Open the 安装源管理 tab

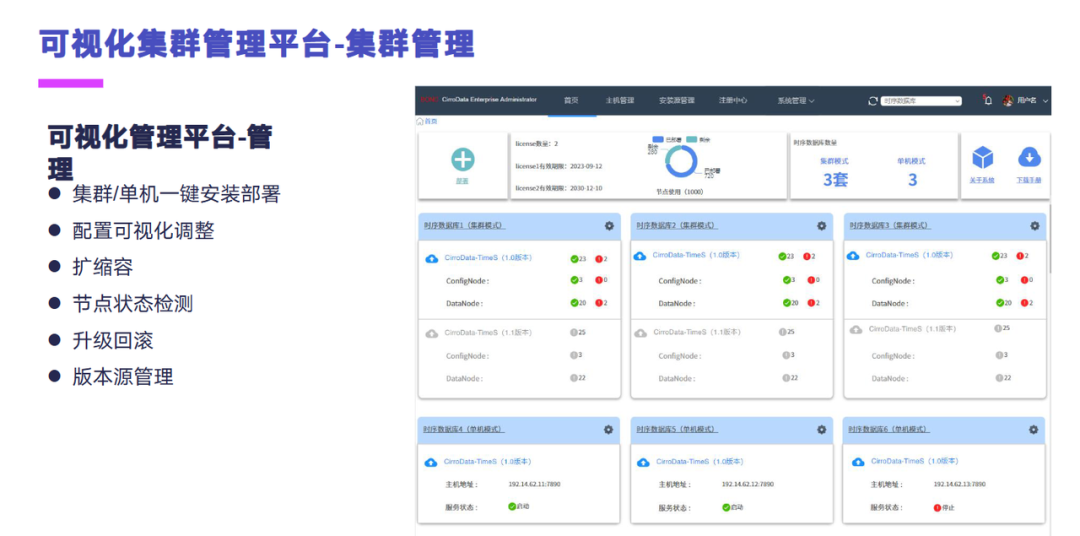[x=676, y=101]
